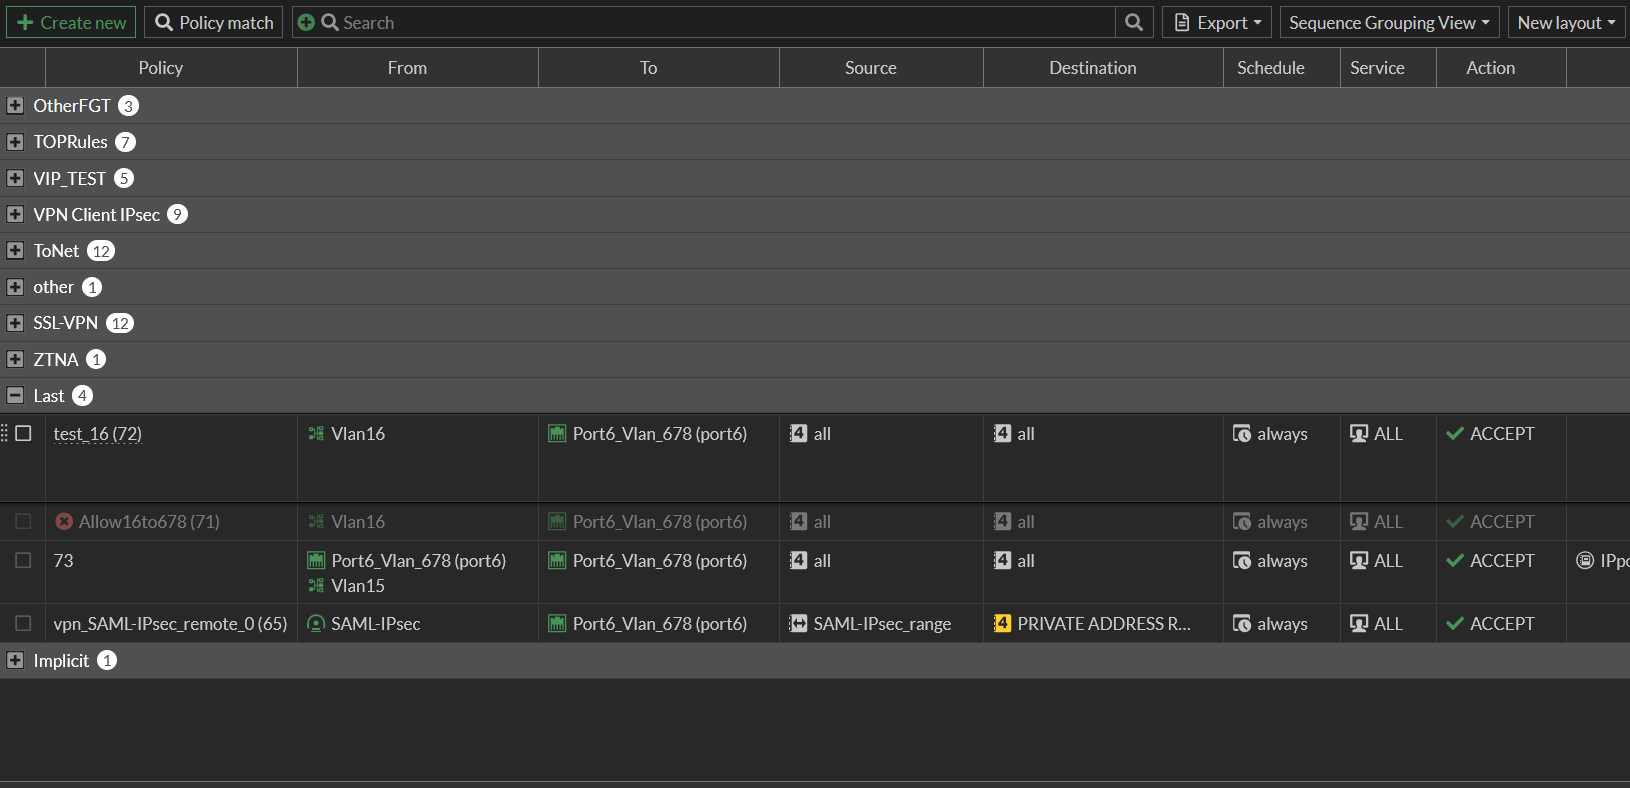Expand the TOPRules policy group
Image resolution: width=1630 pixels, height=788 pixels.
tap(15, 142)
